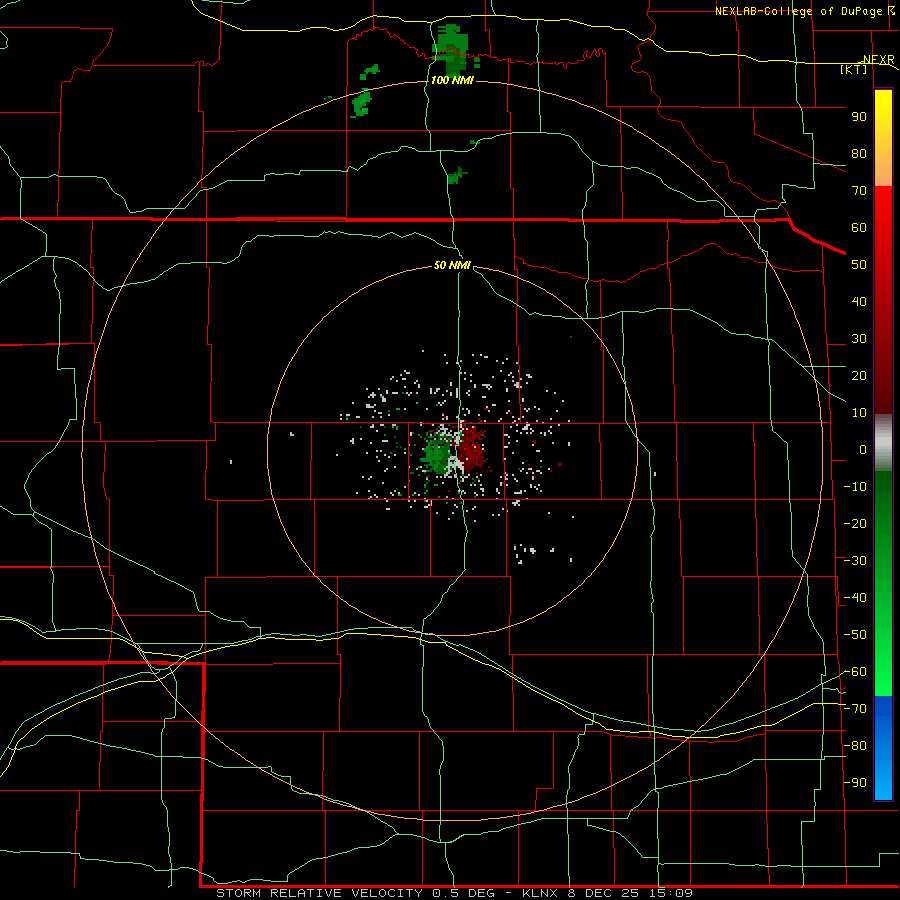
Task: Click the -60 scale value
Action: 855,672
